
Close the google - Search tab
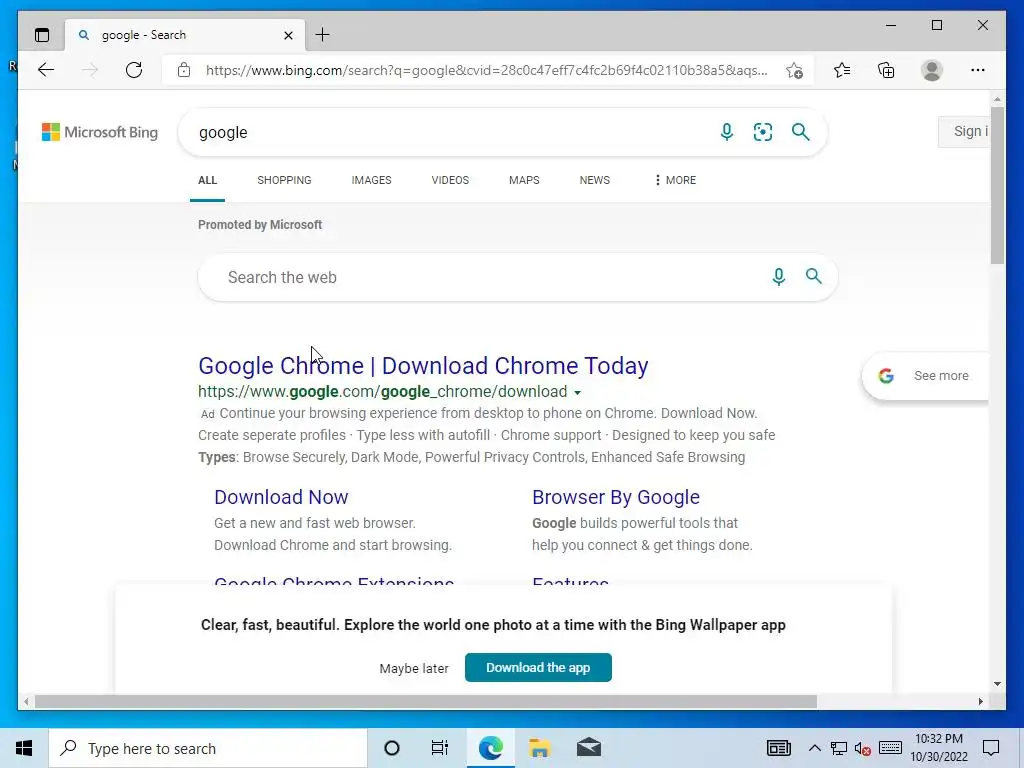point(288,35)
